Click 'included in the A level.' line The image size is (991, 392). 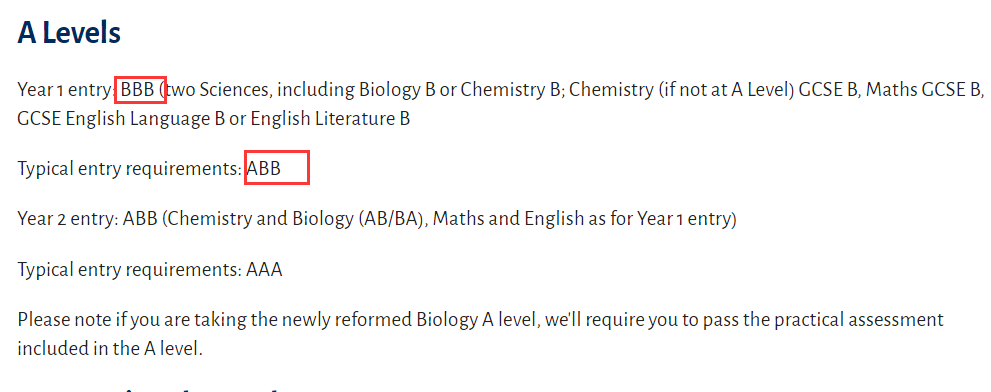coord(110,348)
